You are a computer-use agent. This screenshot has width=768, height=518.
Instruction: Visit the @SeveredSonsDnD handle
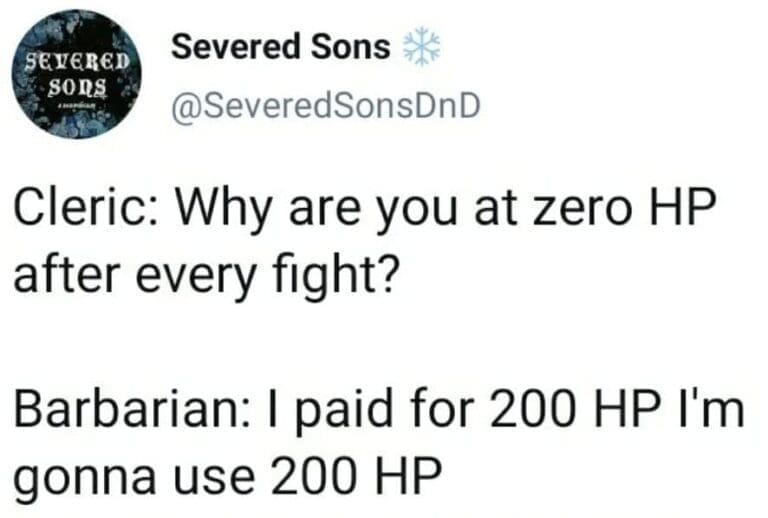tap(326, 106)
